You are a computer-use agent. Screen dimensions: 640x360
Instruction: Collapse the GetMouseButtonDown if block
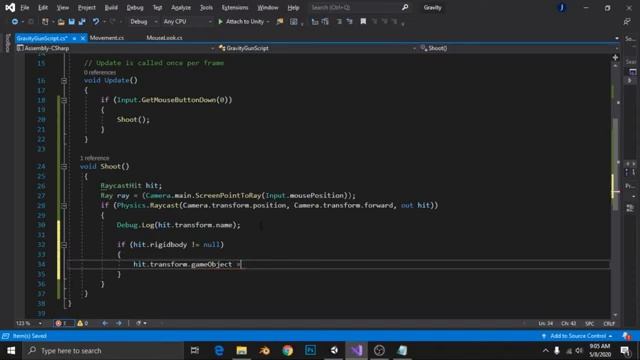point(64,100)
